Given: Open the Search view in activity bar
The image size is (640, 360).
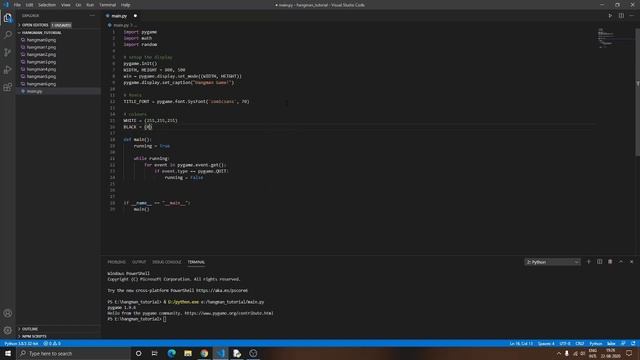Looking at the screenshot, I should pyautogui.click(x=7, y=35).
